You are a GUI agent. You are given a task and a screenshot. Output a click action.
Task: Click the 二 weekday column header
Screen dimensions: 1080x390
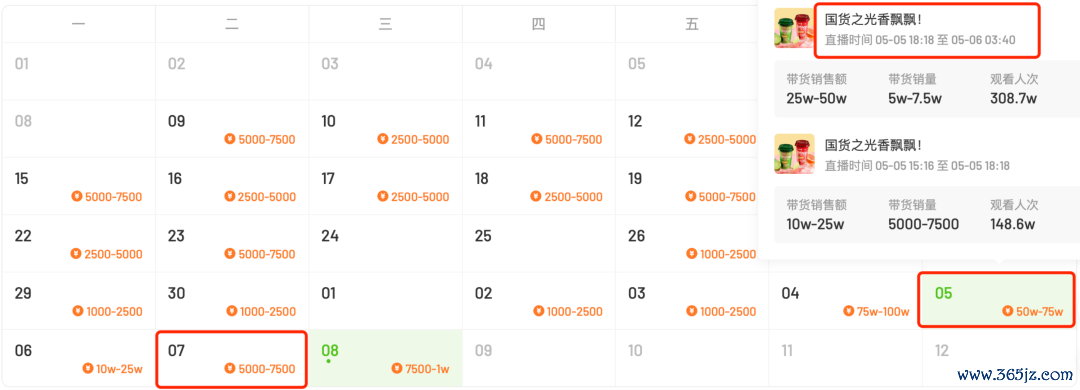pyautogui.click(x=232, y=25)
